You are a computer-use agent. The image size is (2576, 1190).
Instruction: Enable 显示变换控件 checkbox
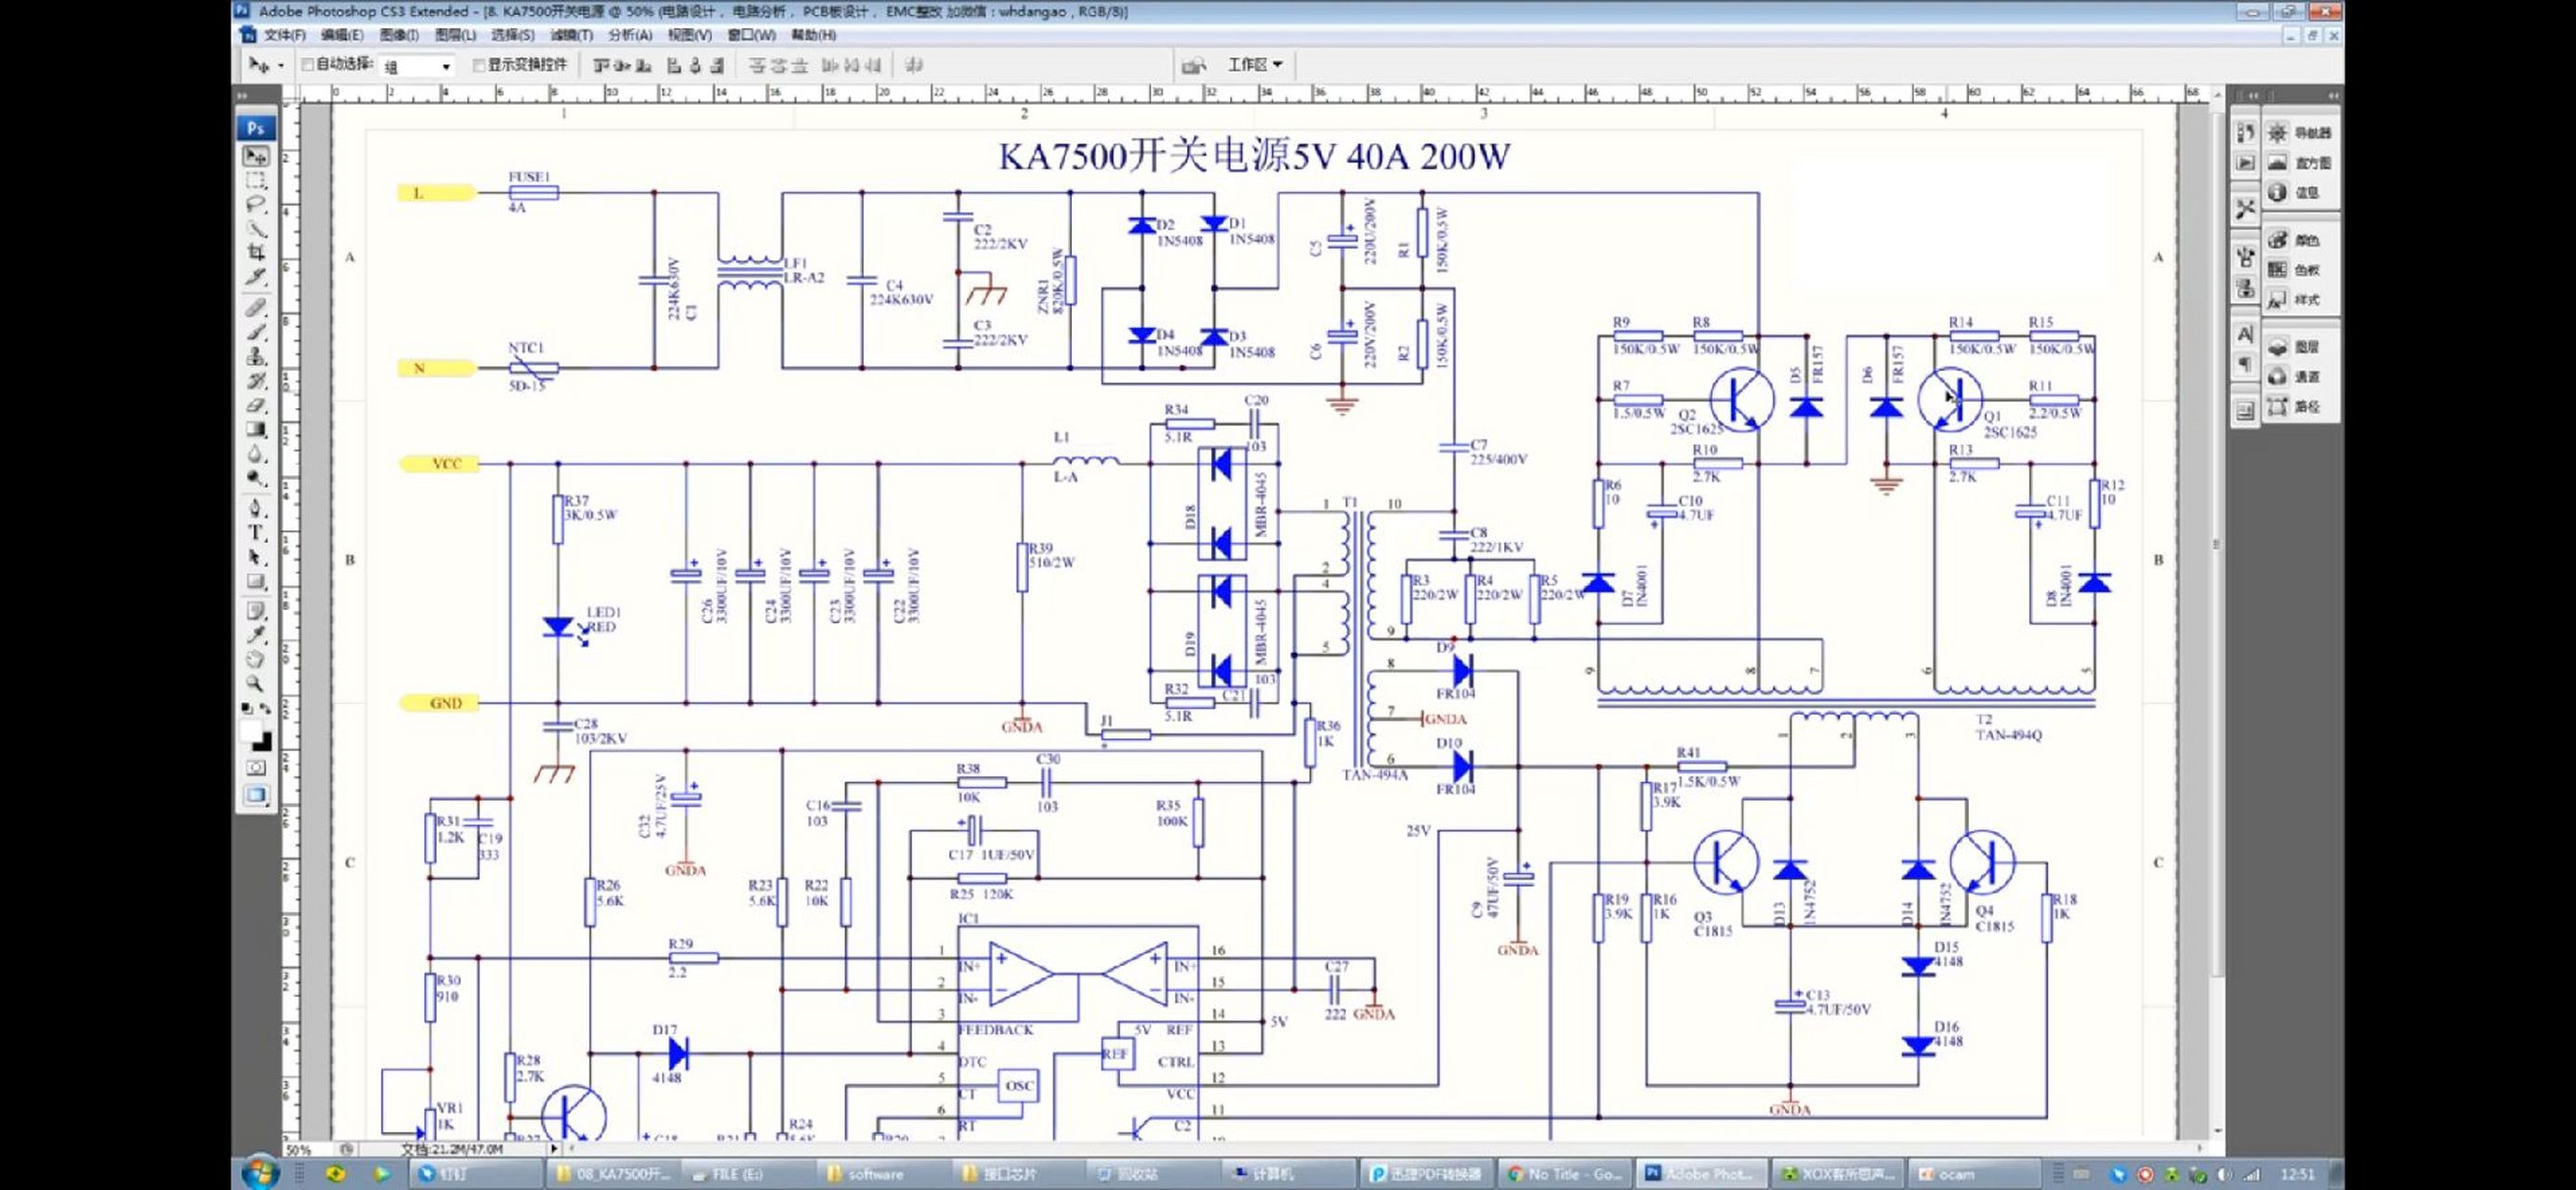pos(479,65)
